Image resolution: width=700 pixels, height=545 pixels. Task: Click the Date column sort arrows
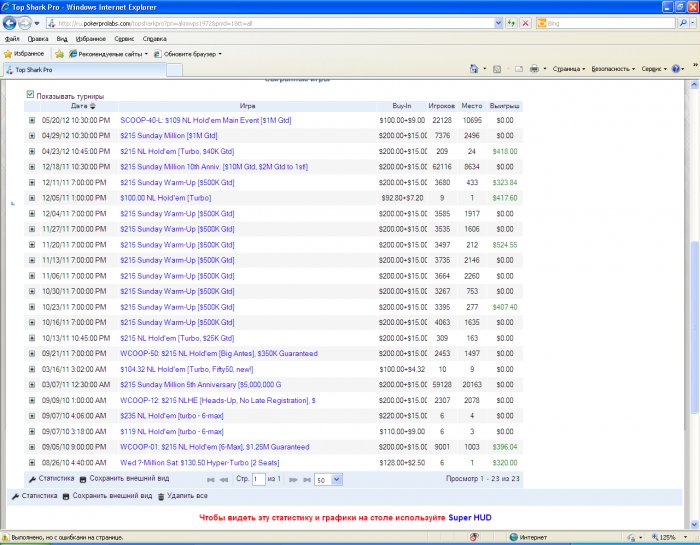tap(92, 106)
